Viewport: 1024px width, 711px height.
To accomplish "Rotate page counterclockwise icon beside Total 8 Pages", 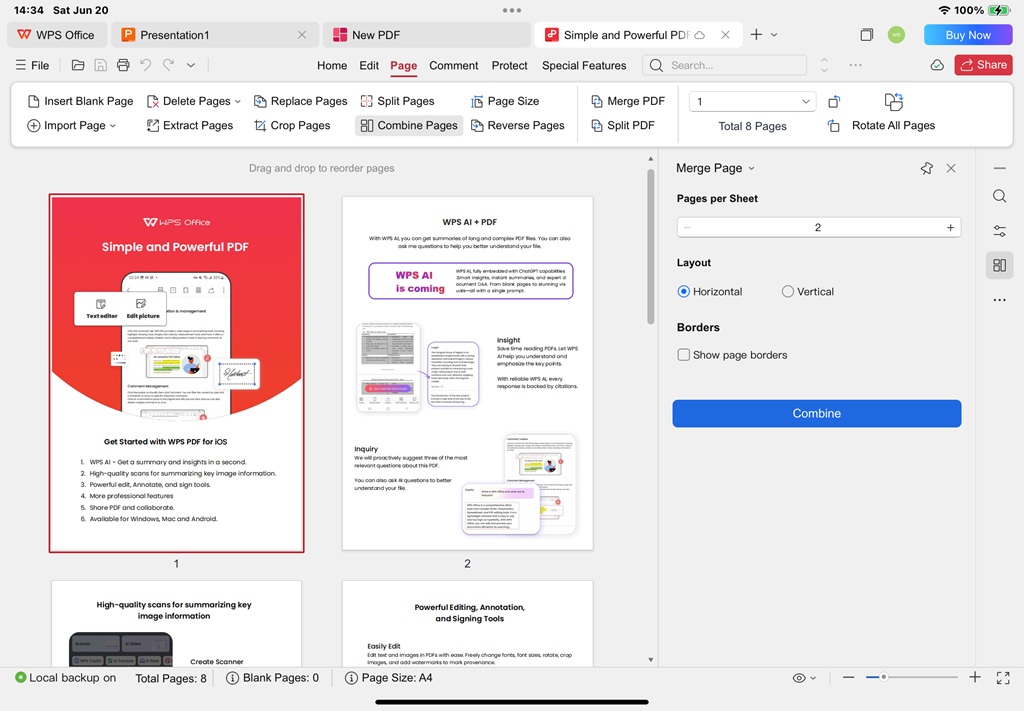I will click(834, 126).
